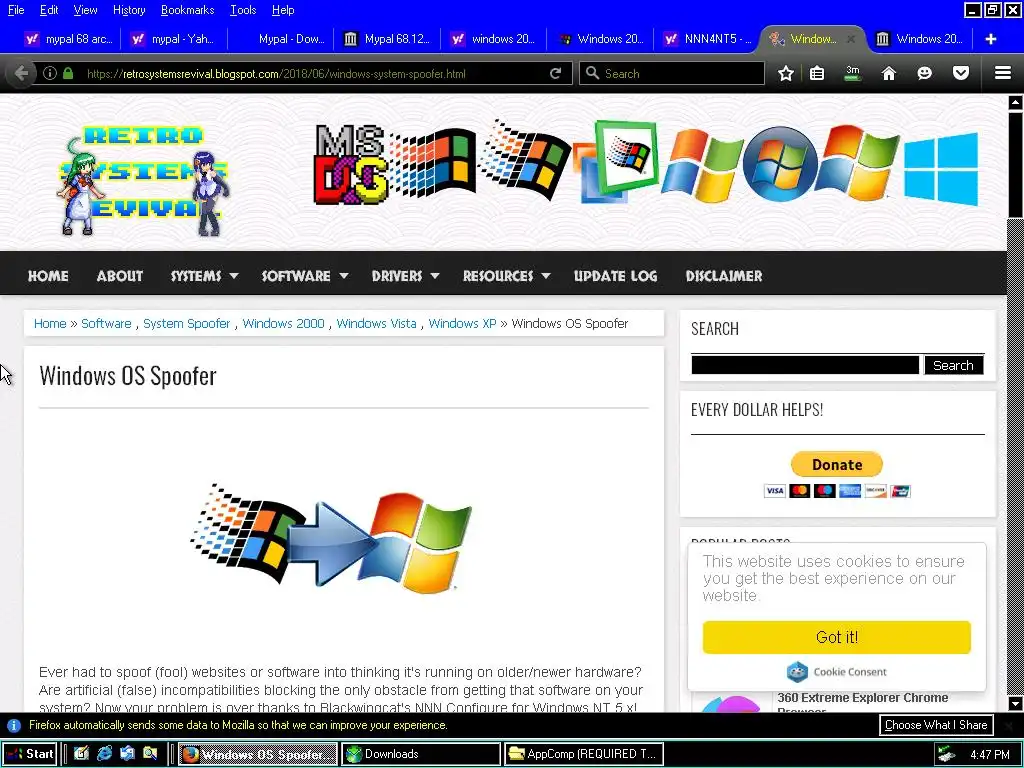Bookmark this page with the star icon
Image resolution: width=1024 pixels, height=768 pixels.
click(786, 73)
